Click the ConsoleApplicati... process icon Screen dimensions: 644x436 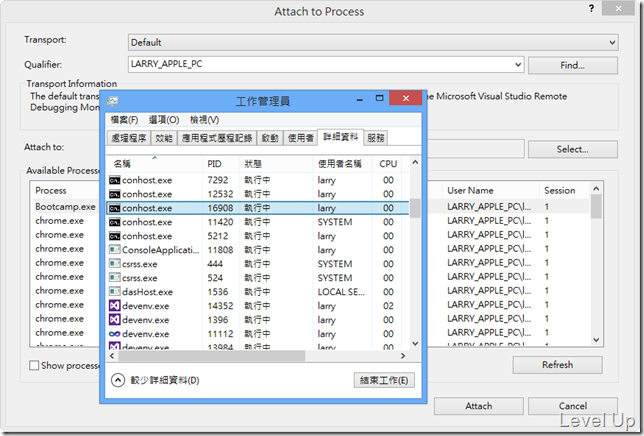[x=115, y=250]
